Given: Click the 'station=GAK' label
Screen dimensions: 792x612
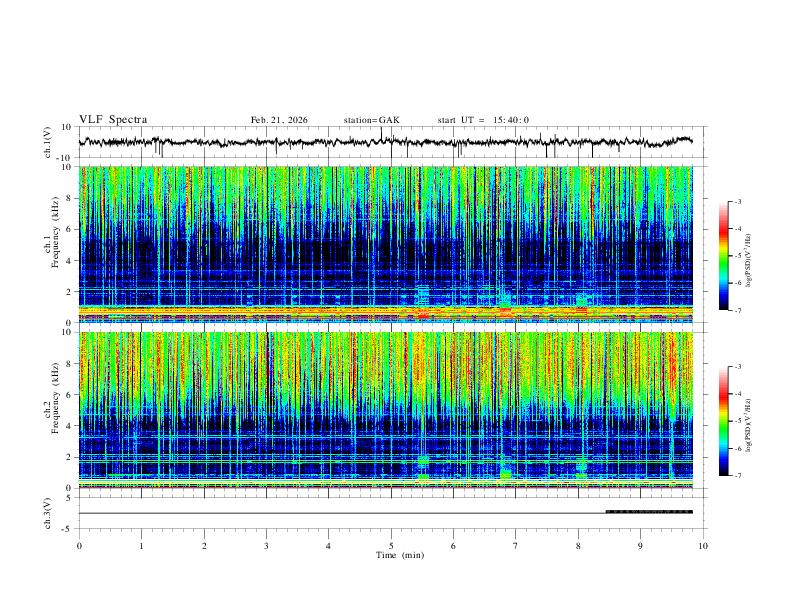Looking at the screenshot, I should (371, 120).
